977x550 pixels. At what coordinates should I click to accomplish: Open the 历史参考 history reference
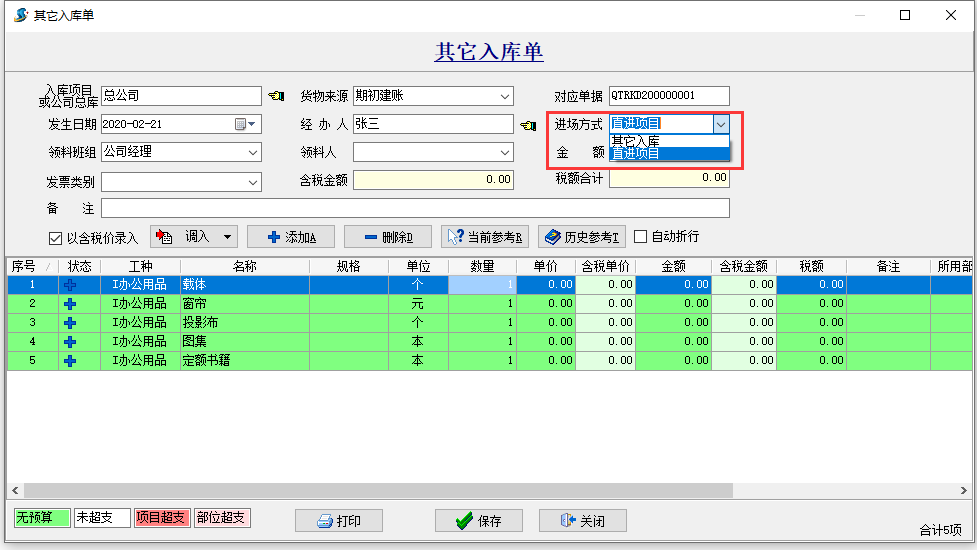pos(581,237)
